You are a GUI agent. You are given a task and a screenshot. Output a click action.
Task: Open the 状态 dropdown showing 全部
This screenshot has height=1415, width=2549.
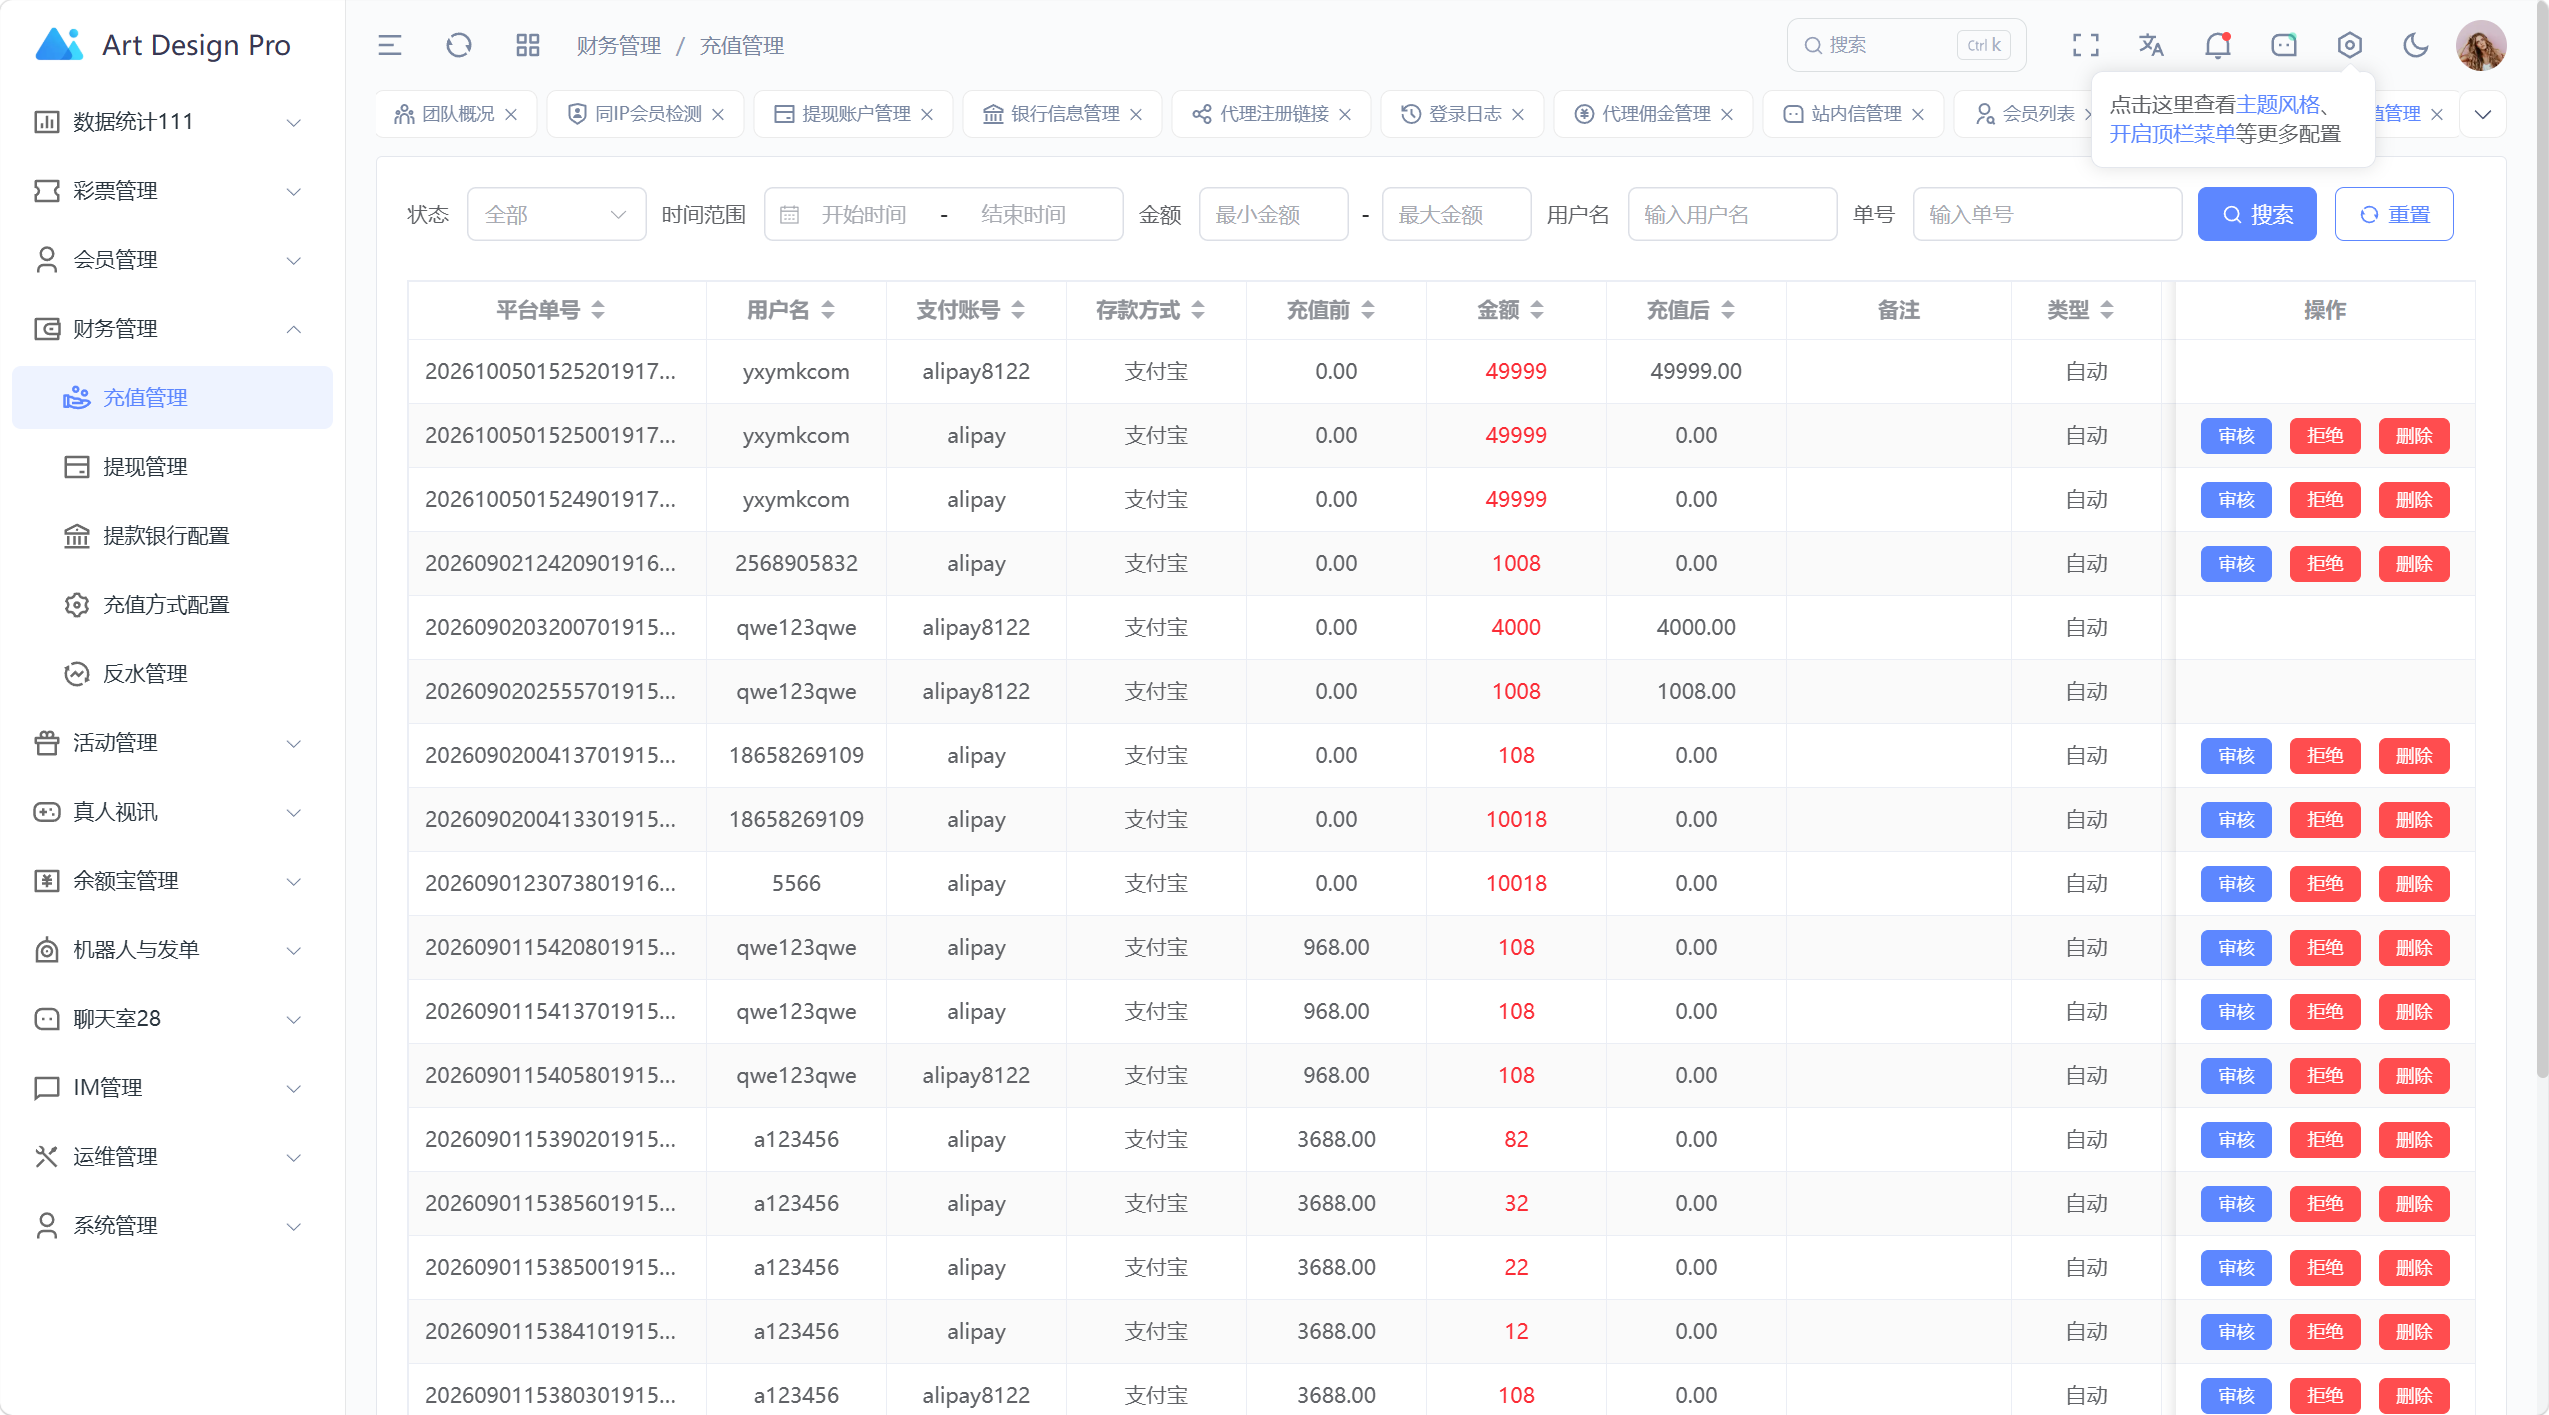[556, 214]
